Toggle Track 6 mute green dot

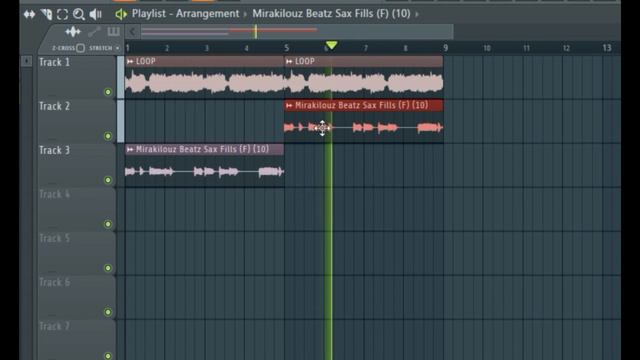[x=108, y=312]
